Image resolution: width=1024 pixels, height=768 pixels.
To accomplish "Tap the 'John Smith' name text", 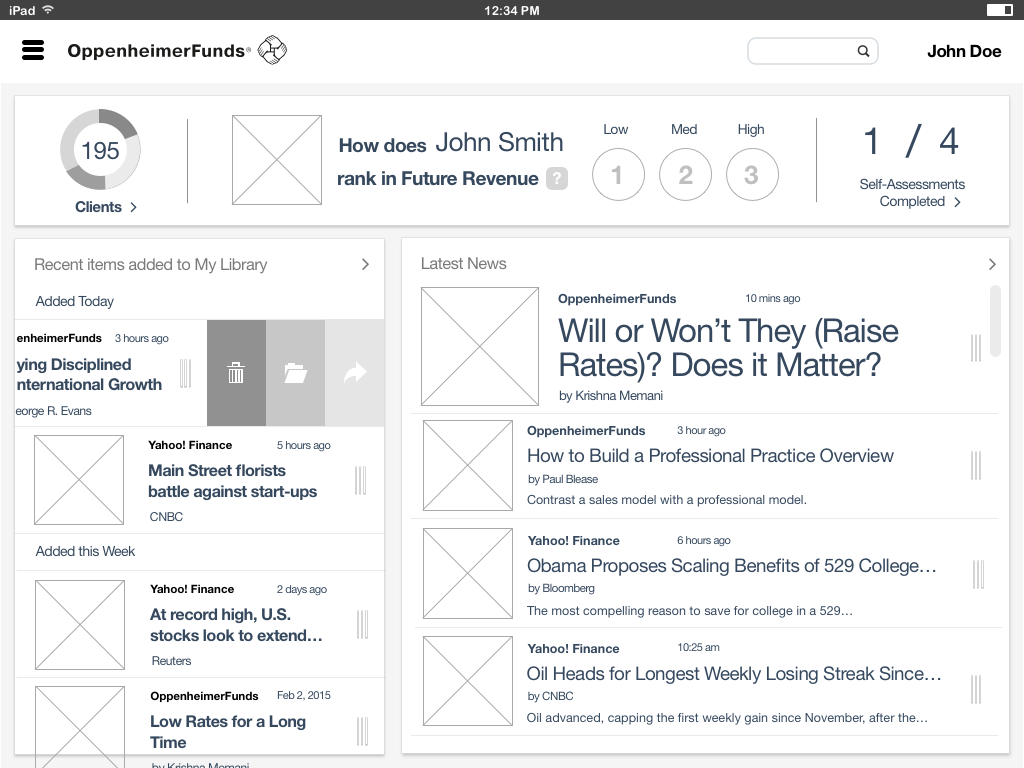I will click(500, 142).
